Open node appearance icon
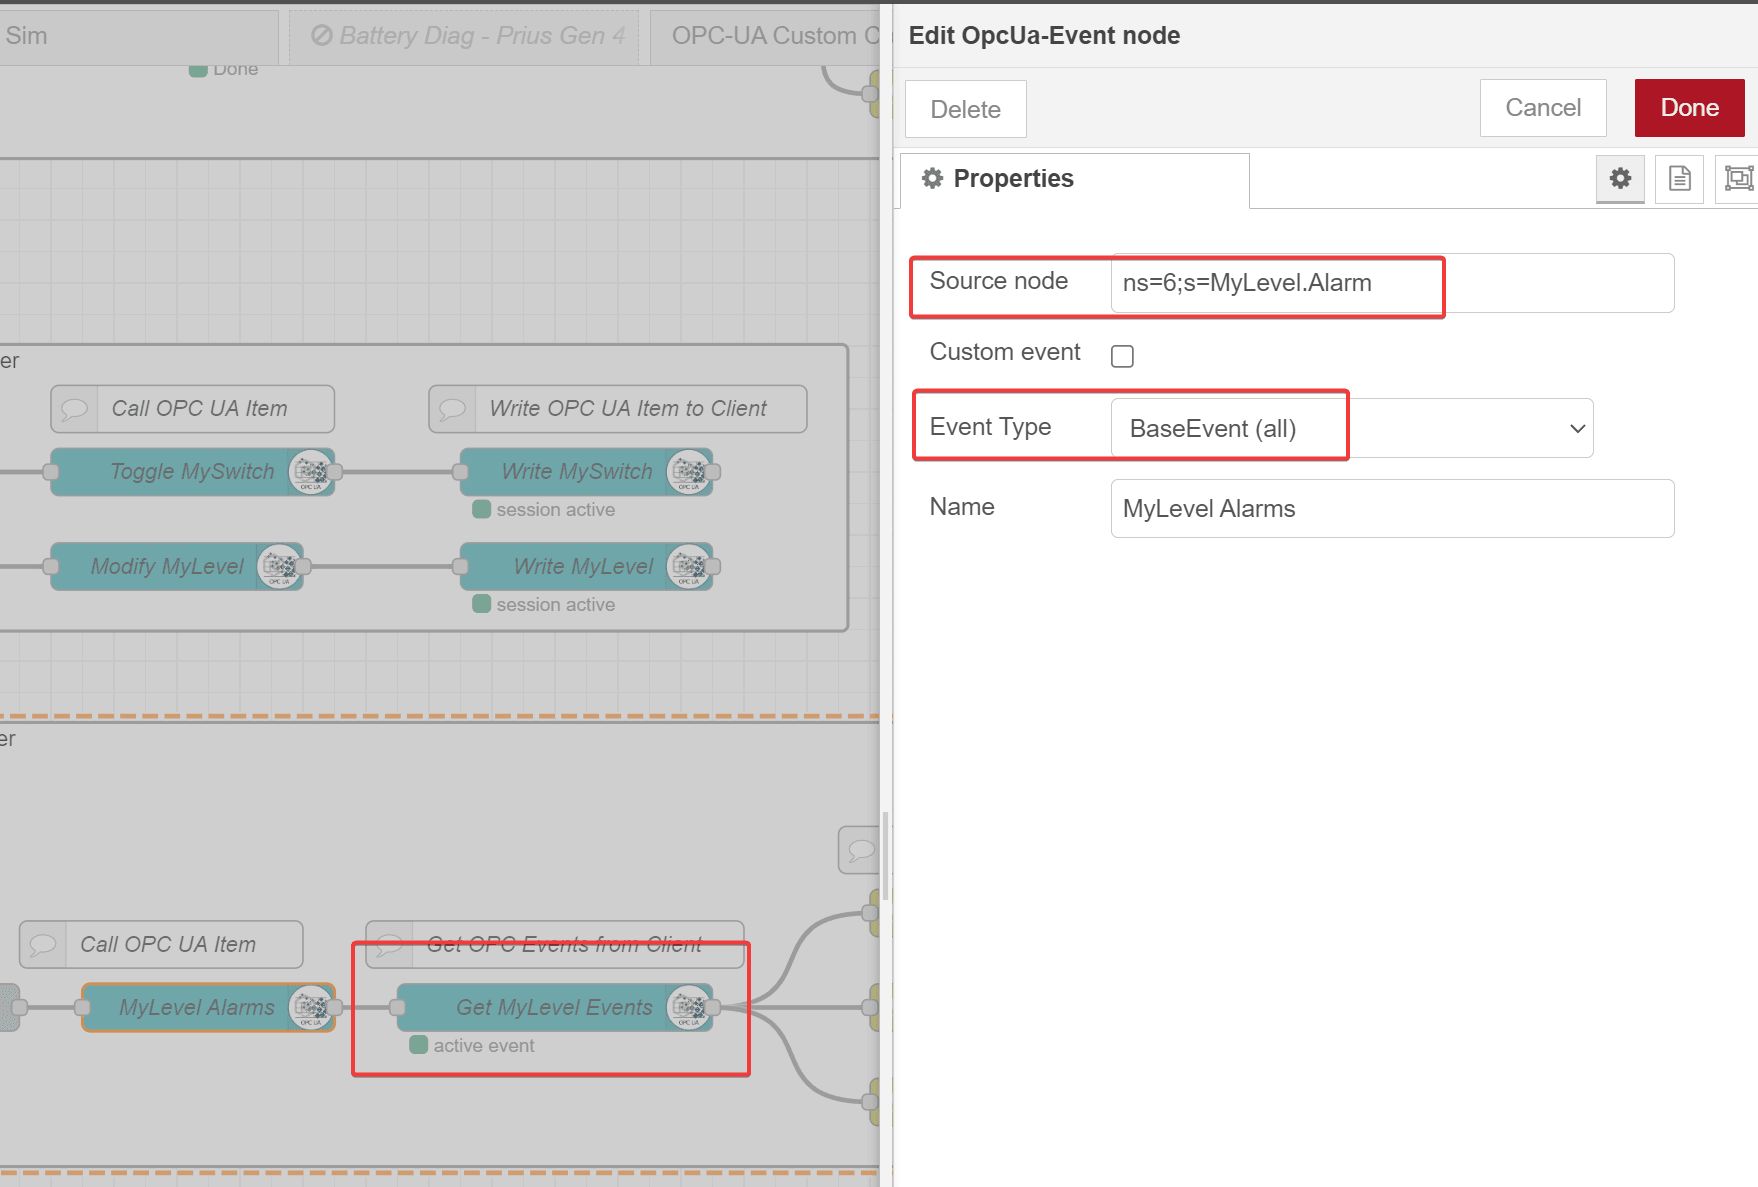Viewport: 1758px width, 1187px height. 1738,179
